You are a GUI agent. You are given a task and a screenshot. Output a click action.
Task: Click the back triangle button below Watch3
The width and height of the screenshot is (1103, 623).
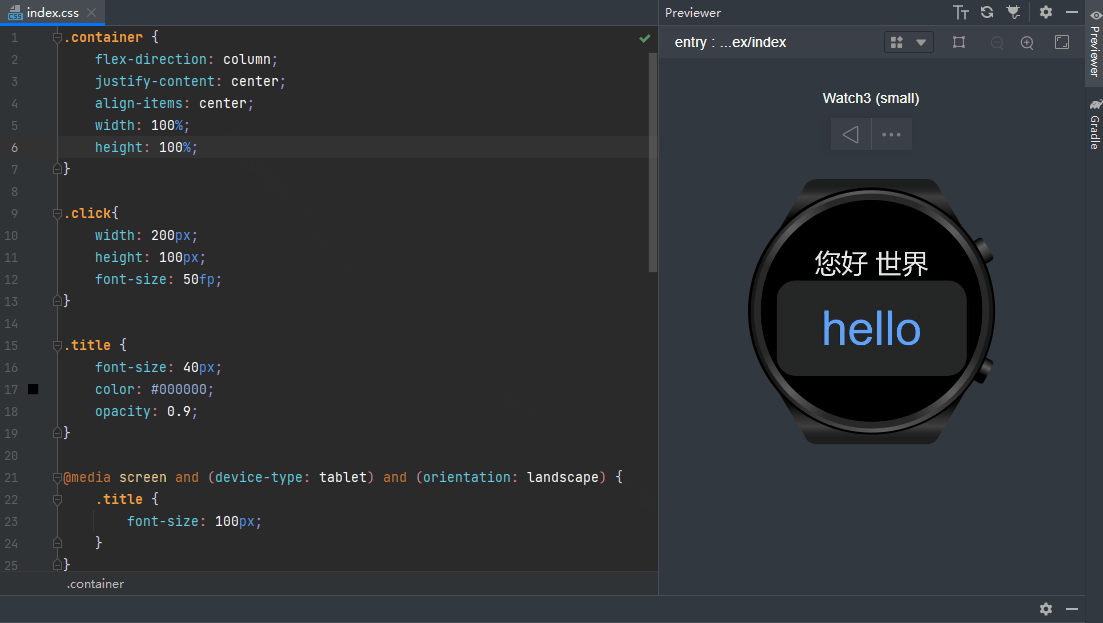850,134
